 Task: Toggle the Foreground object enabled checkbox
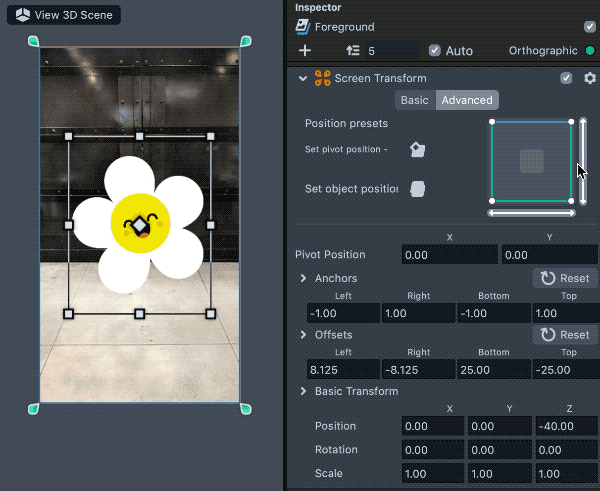tap(589, 27)
